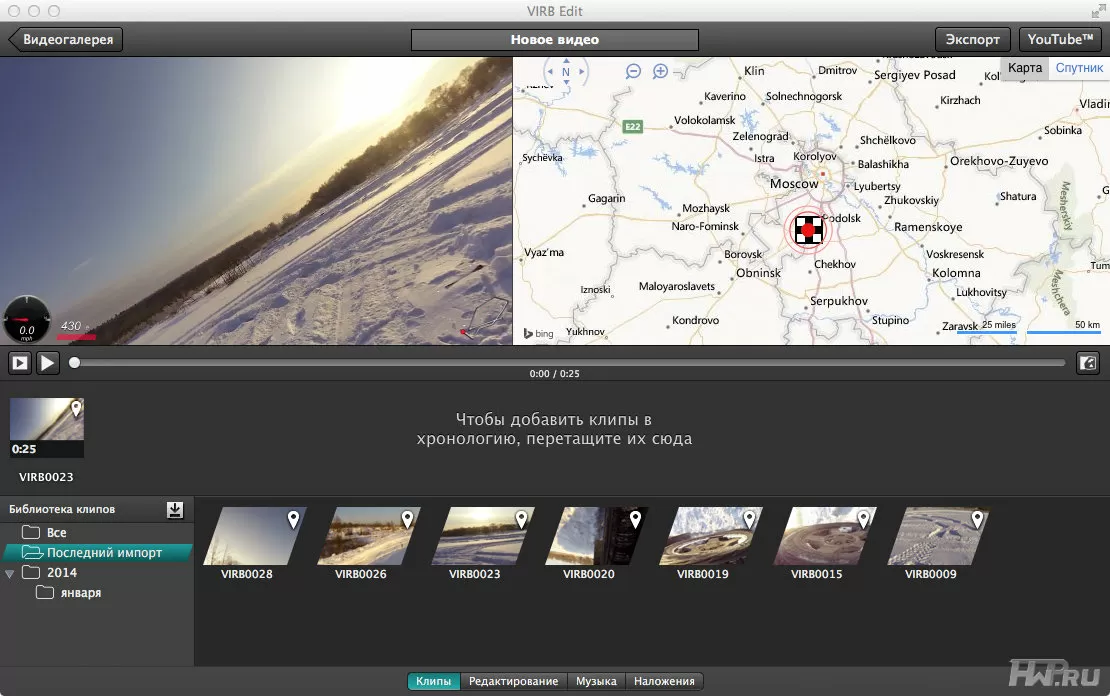1110x696 pixels.
Task: Open YouTube upload button
Action: pyautogui.click(x=1060, y=40)
